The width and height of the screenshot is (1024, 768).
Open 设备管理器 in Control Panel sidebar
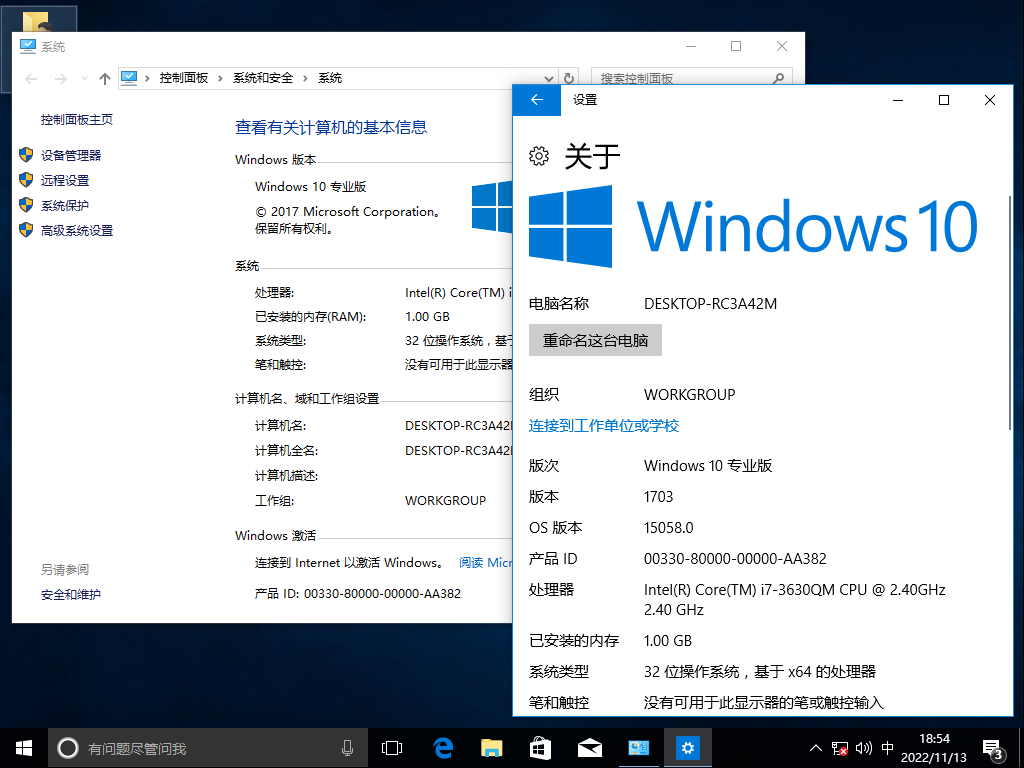[x=71, y=155]
